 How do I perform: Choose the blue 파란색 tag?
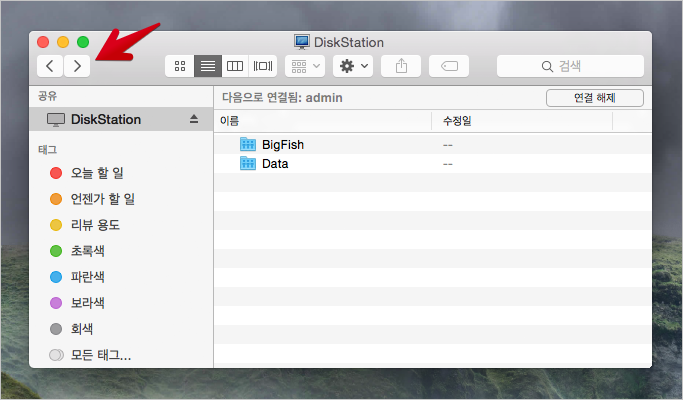[x=77, y=277]
